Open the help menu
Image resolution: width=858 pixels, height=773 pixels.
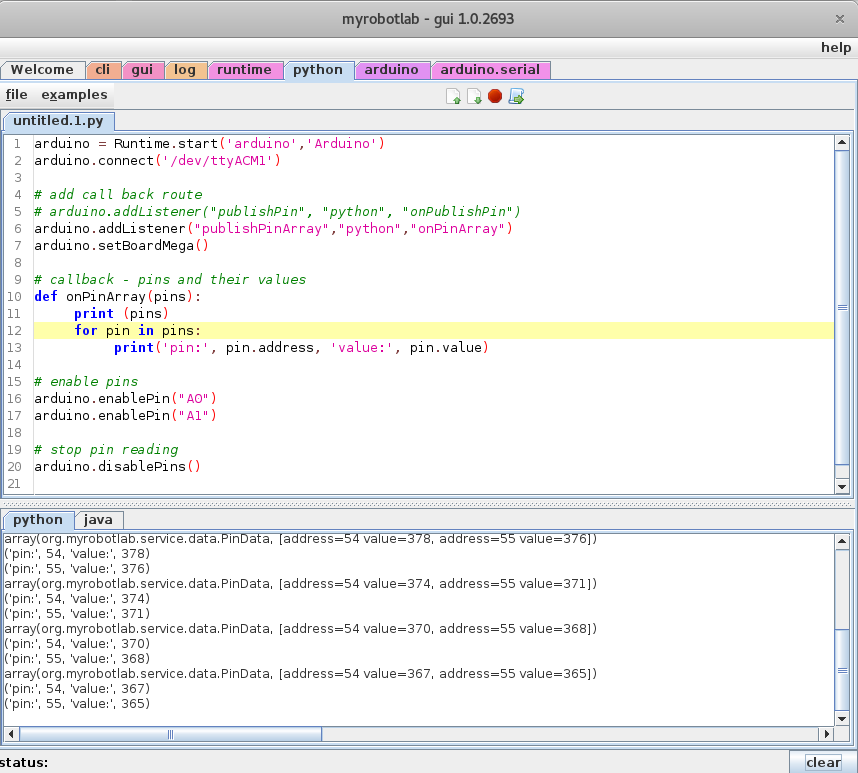coord(836,48)
